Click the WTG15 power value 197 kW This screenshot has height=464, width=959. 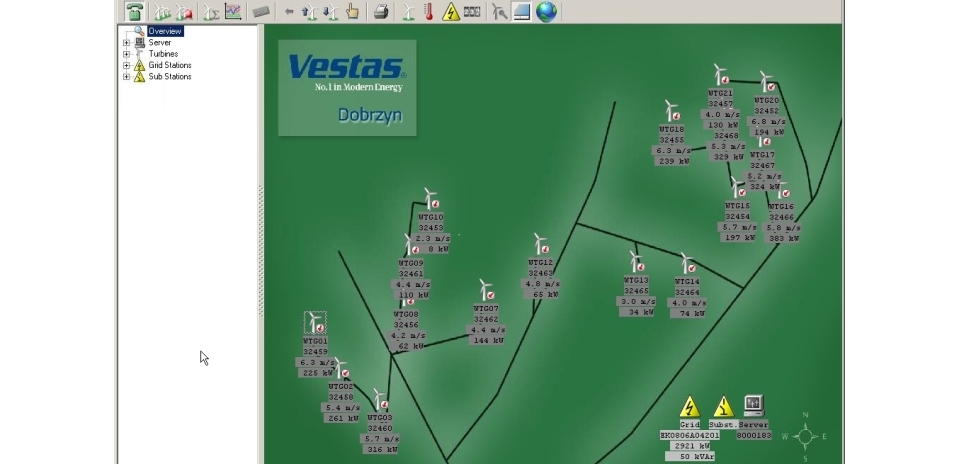[x=738, y=238]
